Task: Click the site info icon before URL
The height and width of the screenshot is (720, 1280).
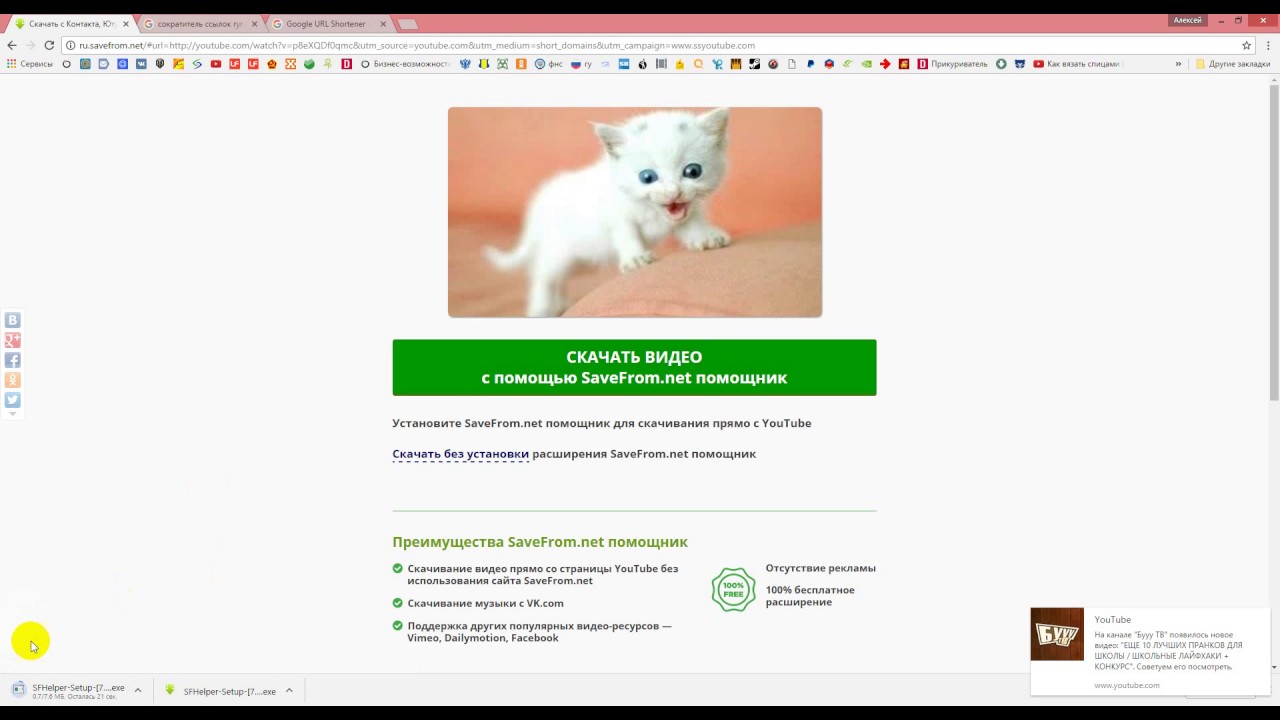Action: (x=71, y=45)
